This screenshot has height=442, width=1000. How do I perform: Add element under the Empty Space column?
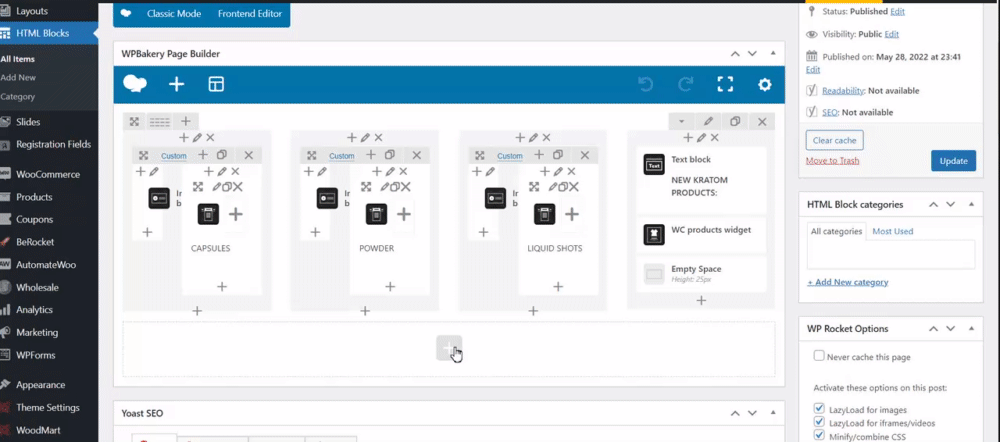(x=701, y=300)
